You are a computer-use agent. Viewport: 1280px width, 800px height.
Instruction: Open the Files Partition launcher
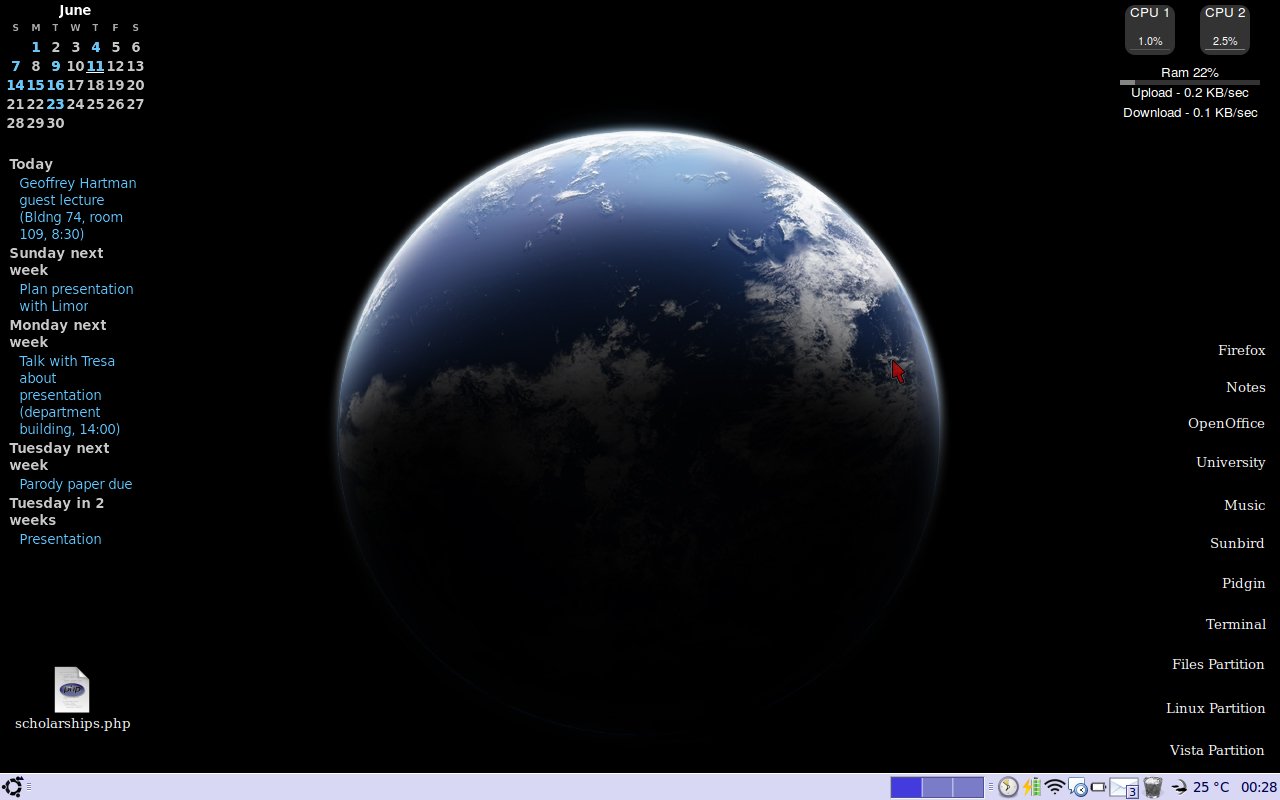[1218, 664]
